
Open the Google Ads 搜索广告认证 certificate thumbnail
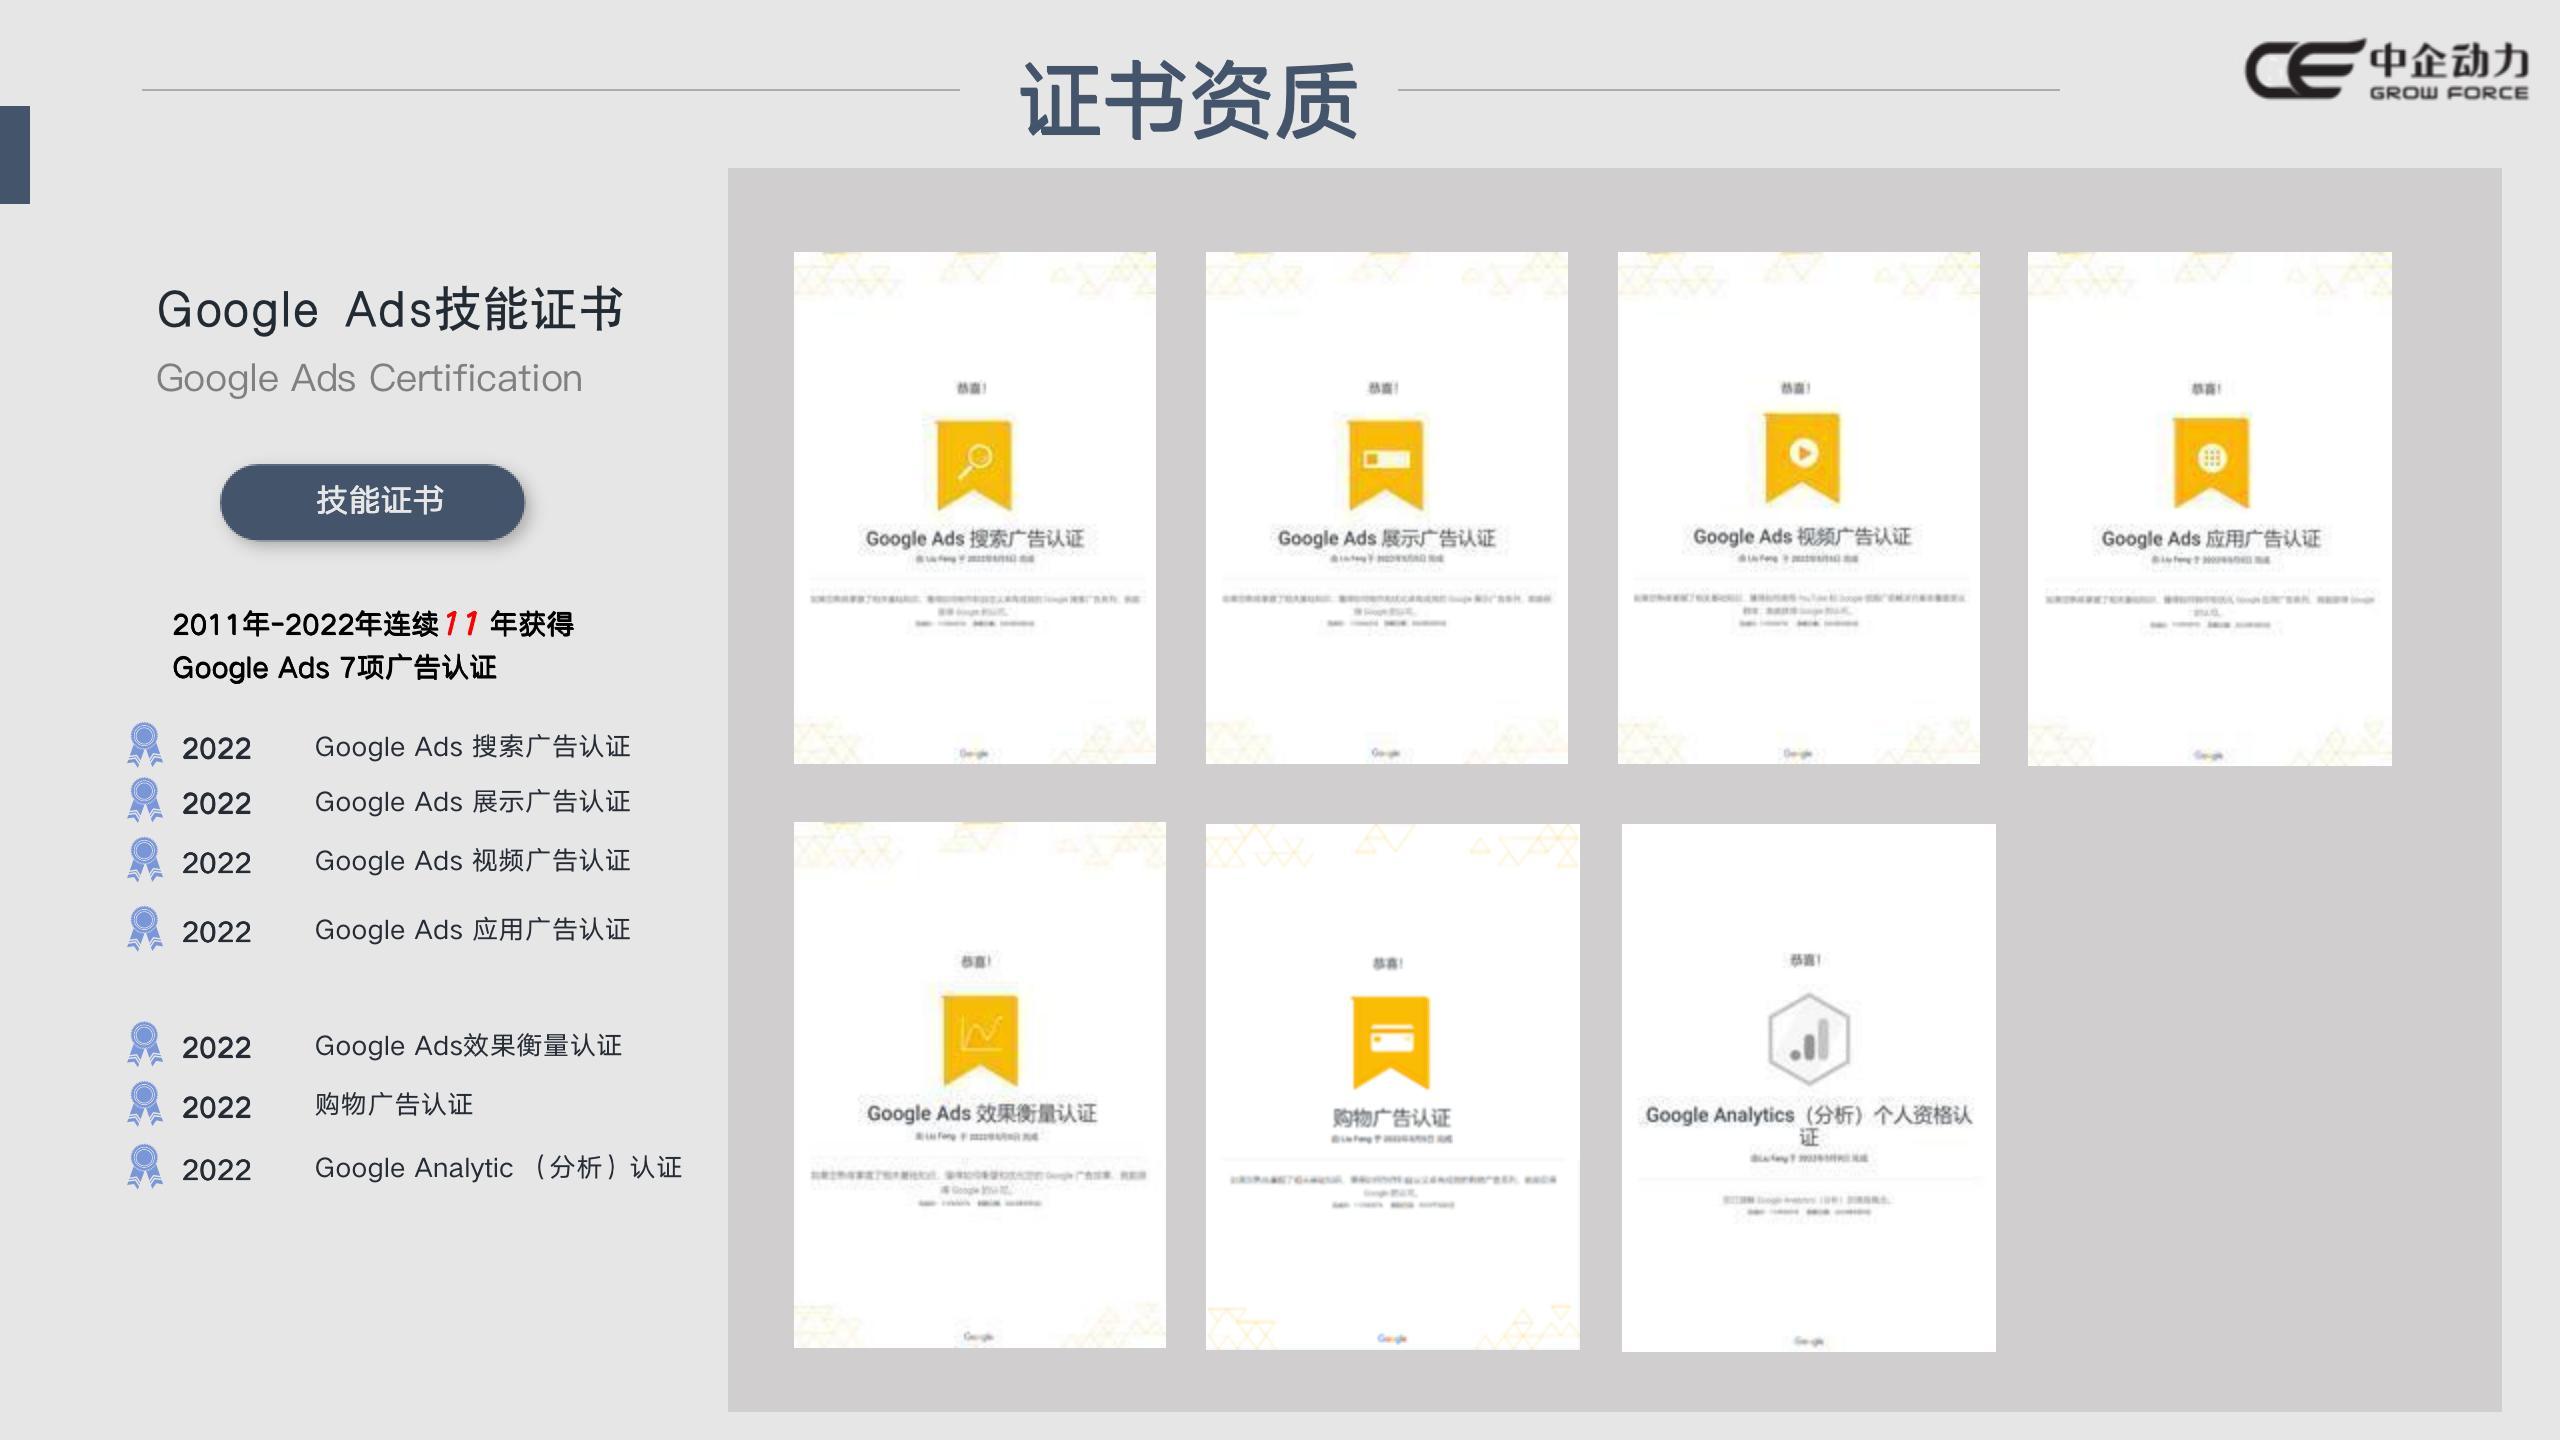pyautogui.click(x=974, y=508)
